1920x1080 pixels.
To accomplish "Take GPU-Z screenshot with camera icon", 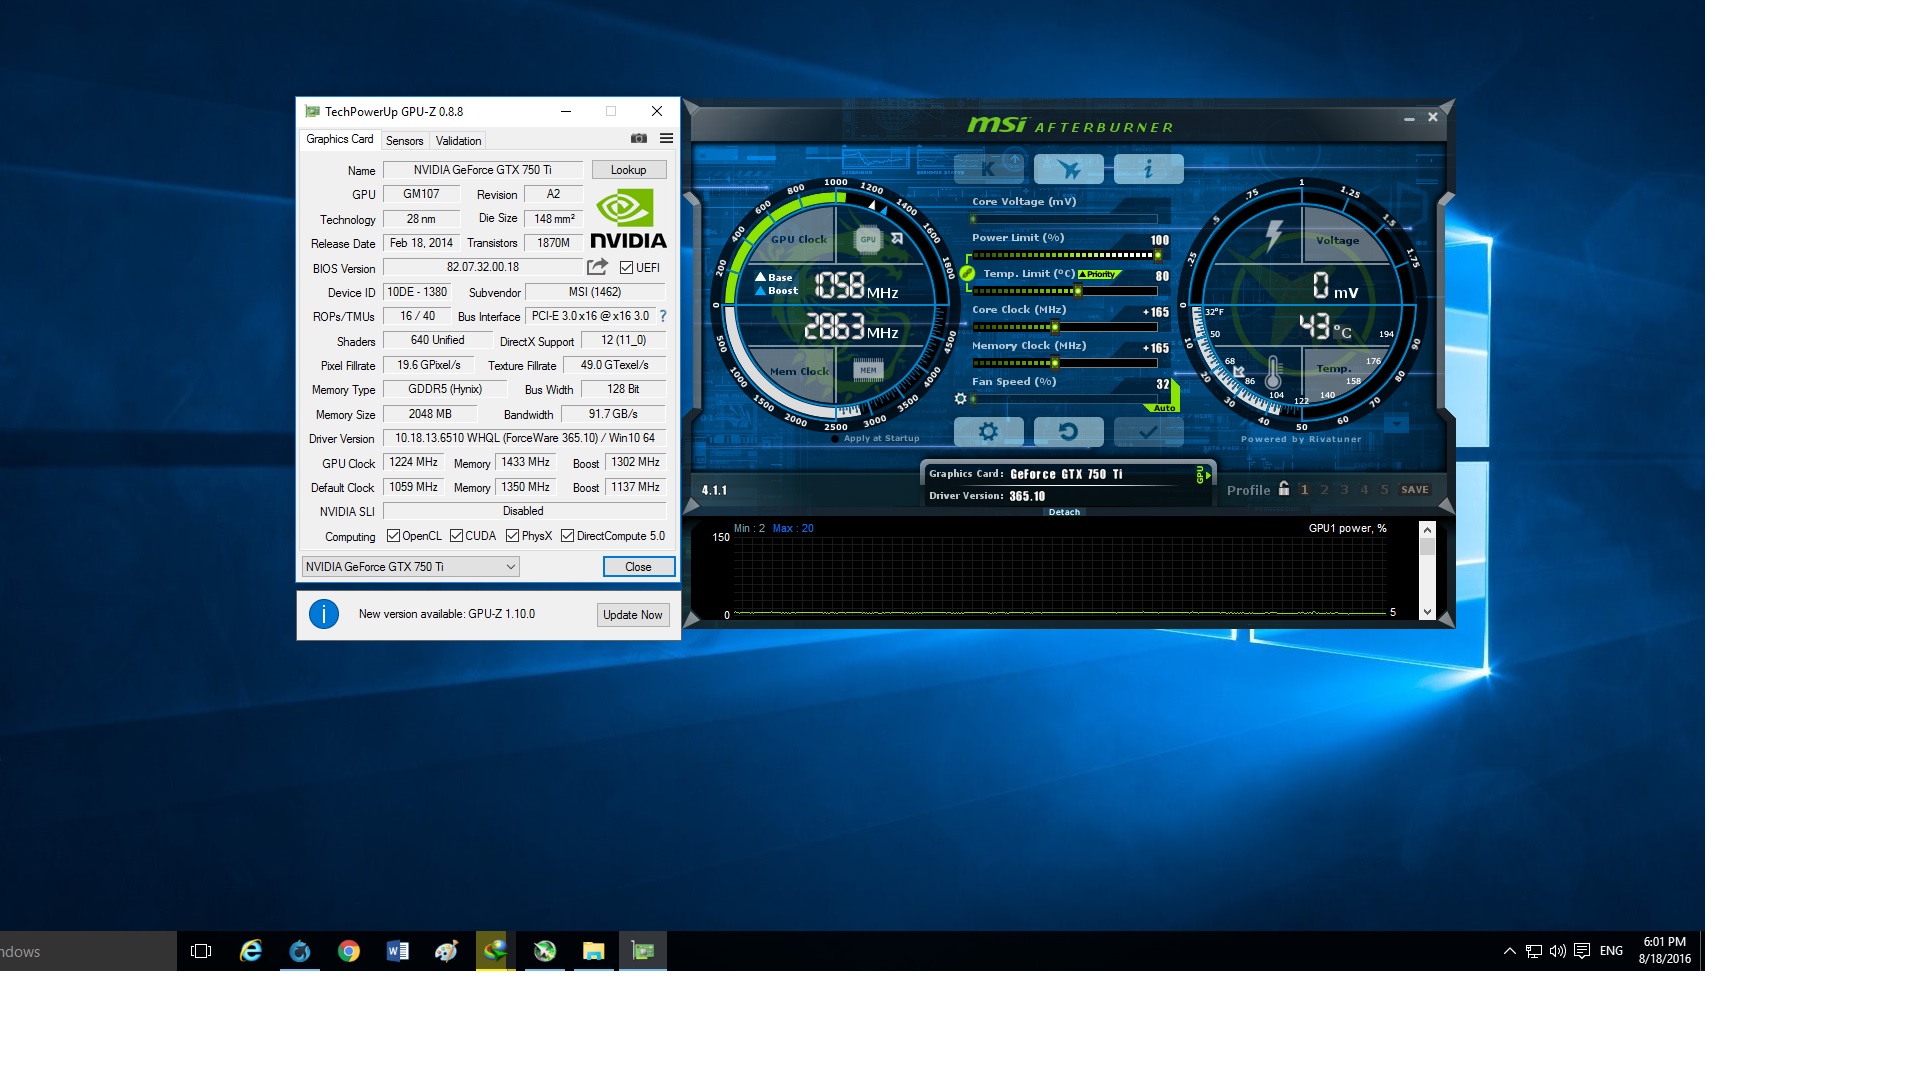I will click(x=639, y=139).
